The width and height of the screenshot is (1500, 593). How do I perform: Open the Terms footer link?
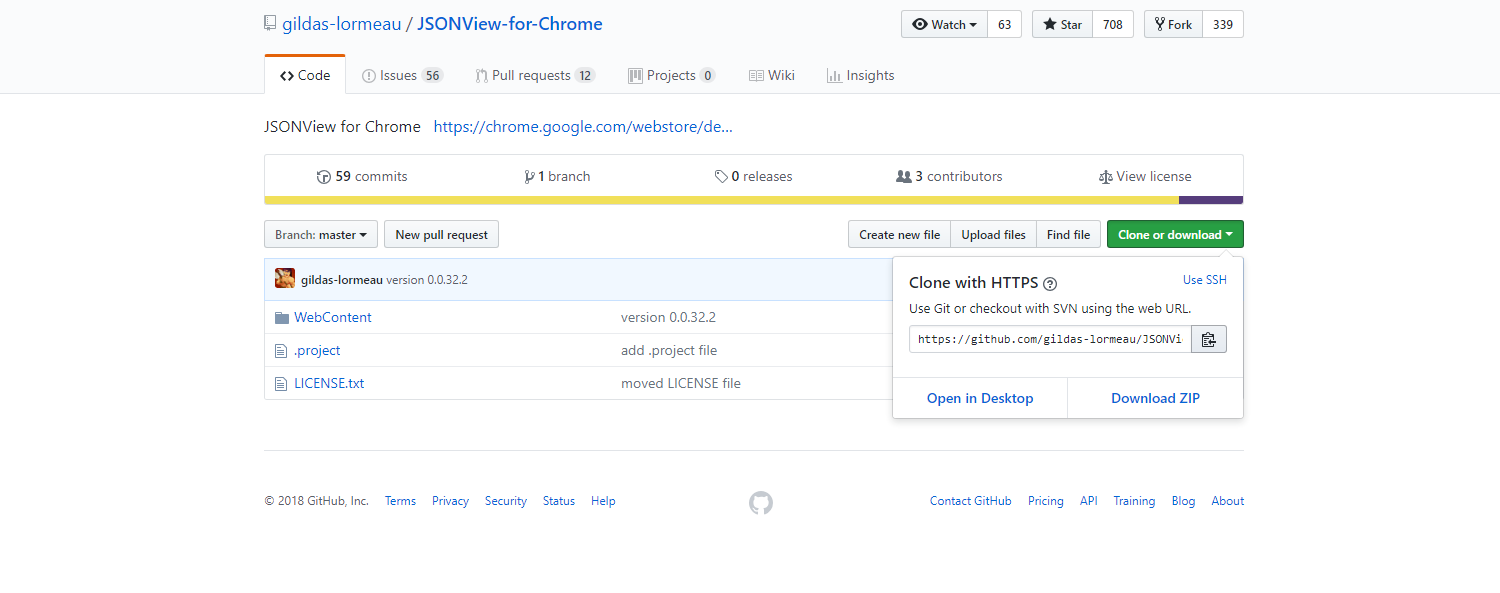pos(400,501)
